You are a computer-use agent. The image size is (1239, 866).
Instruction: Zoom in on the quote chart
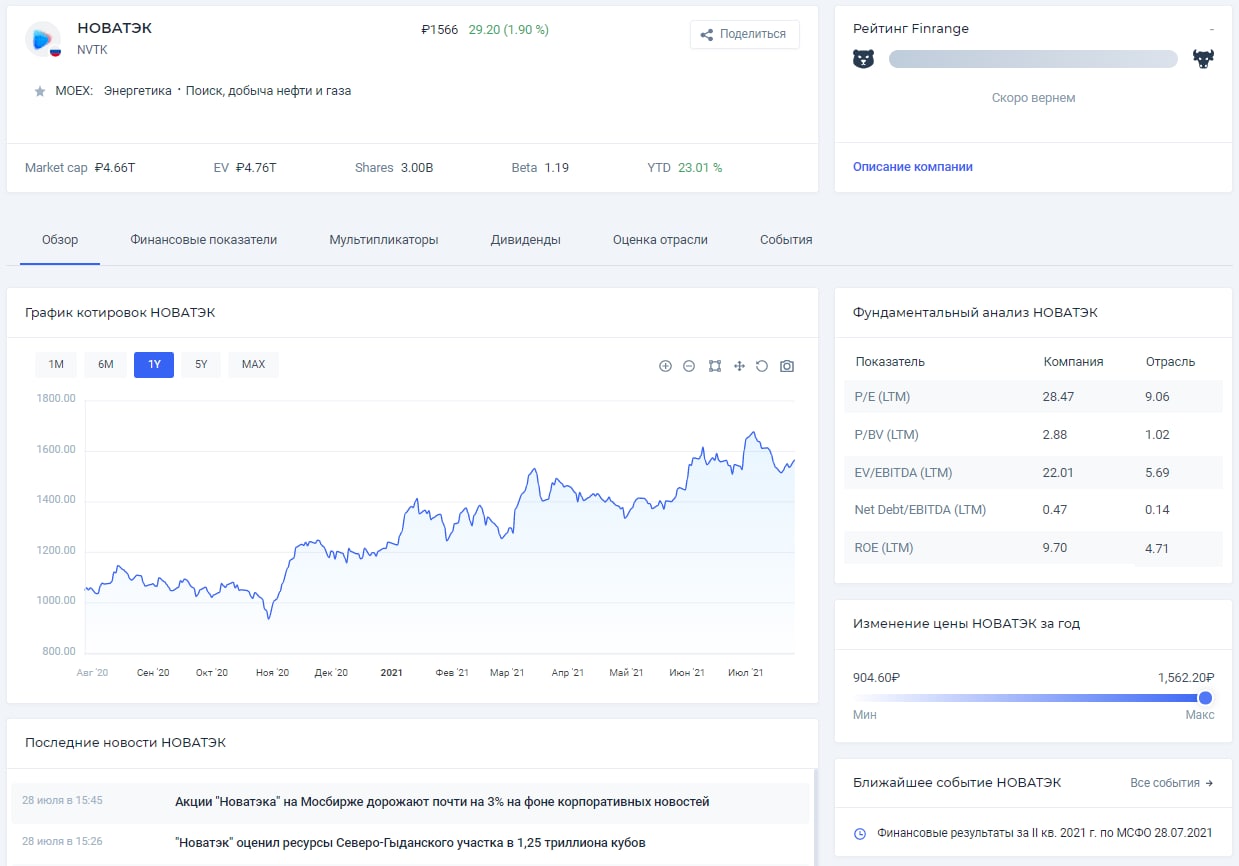(x=665, y=366)
